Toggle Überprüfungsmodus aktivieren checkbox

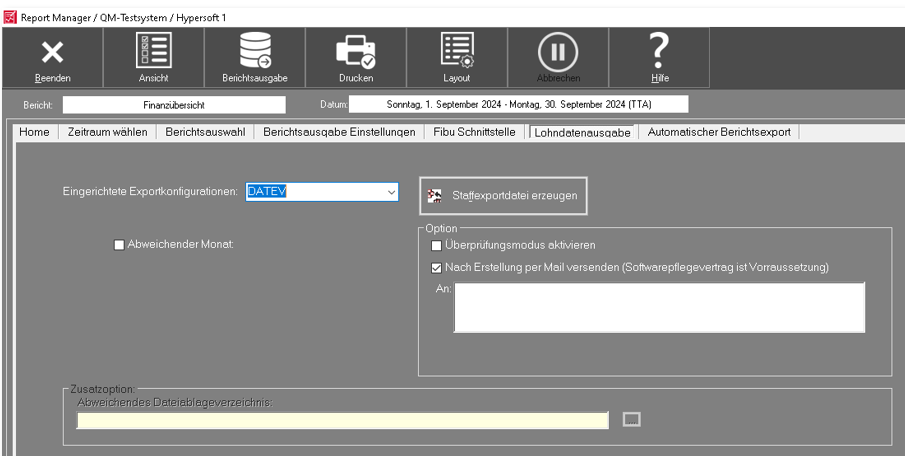(436, 246)
